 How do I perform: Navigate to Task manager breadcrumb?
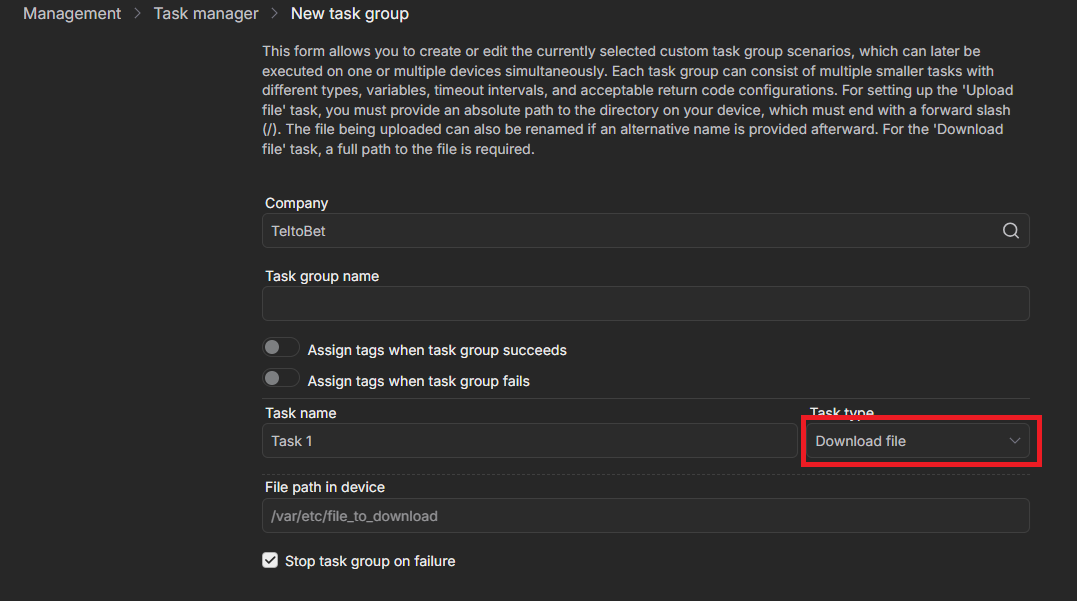[x=206, y=14]
